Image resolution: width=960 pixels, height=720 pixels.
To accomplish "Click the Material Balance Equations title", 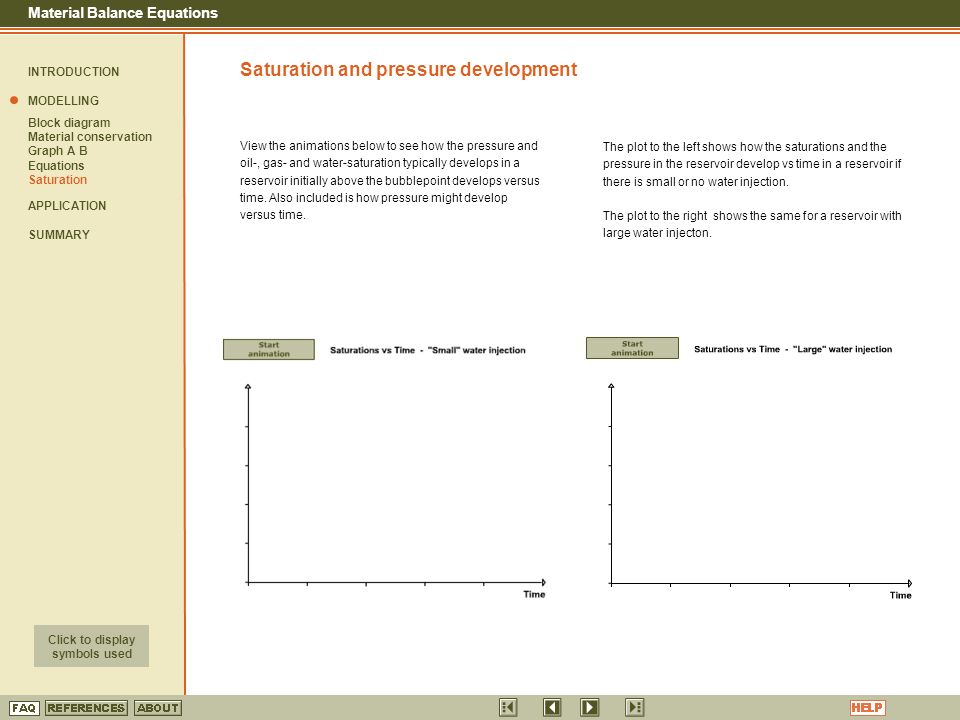I will click(122, 13).
